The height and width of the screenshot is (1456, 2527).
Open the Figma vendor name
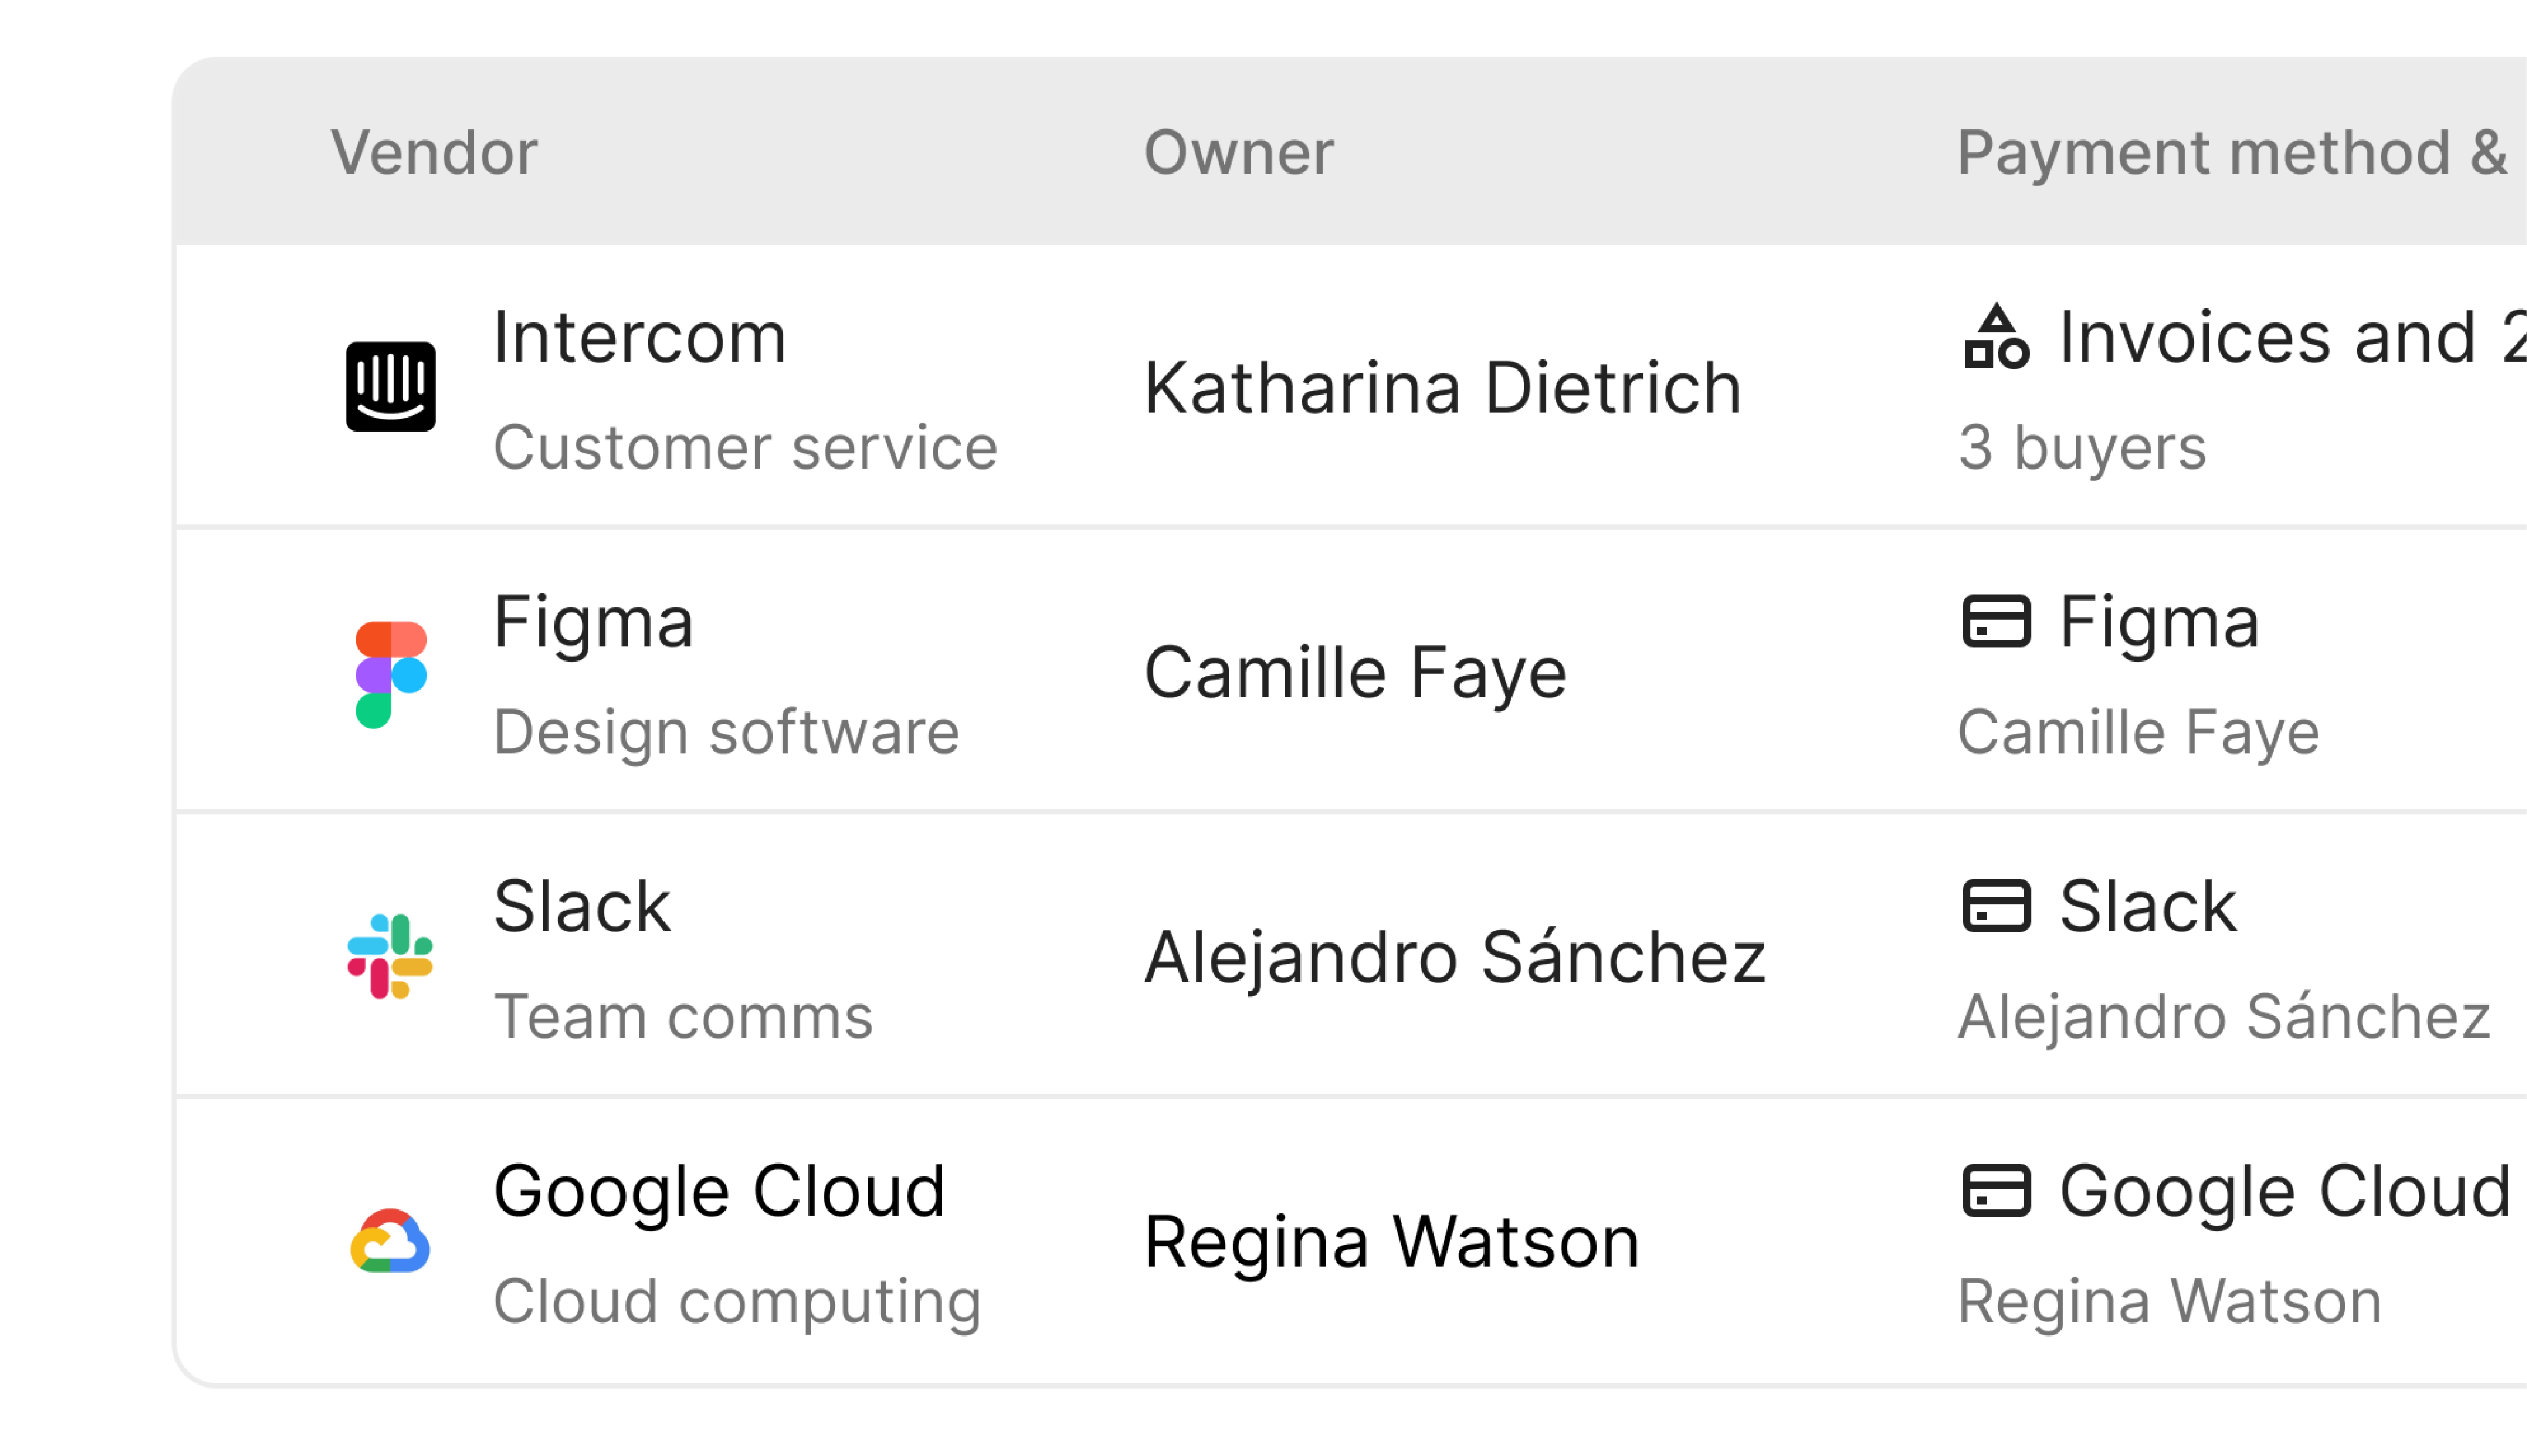(x=593, y=621)
